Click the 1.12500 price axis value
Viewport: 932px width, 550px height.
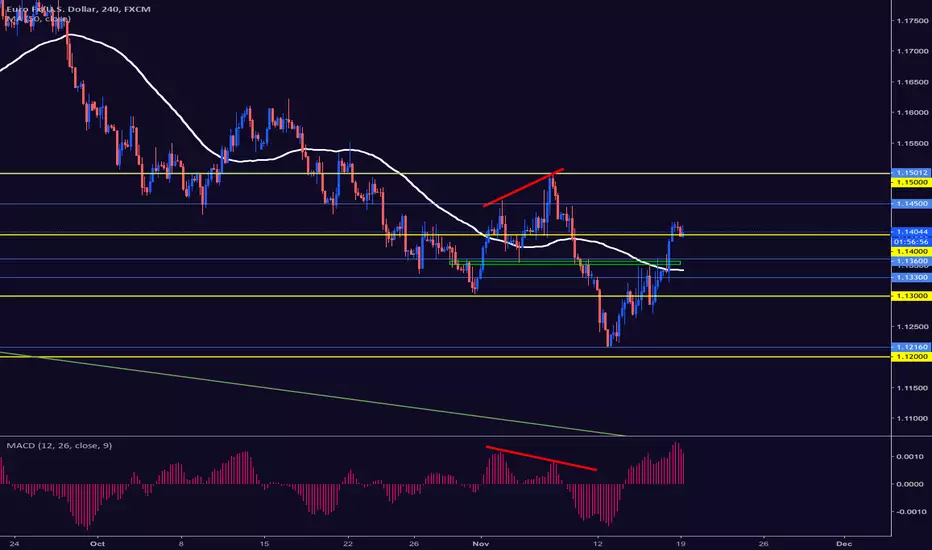(912, 326)
